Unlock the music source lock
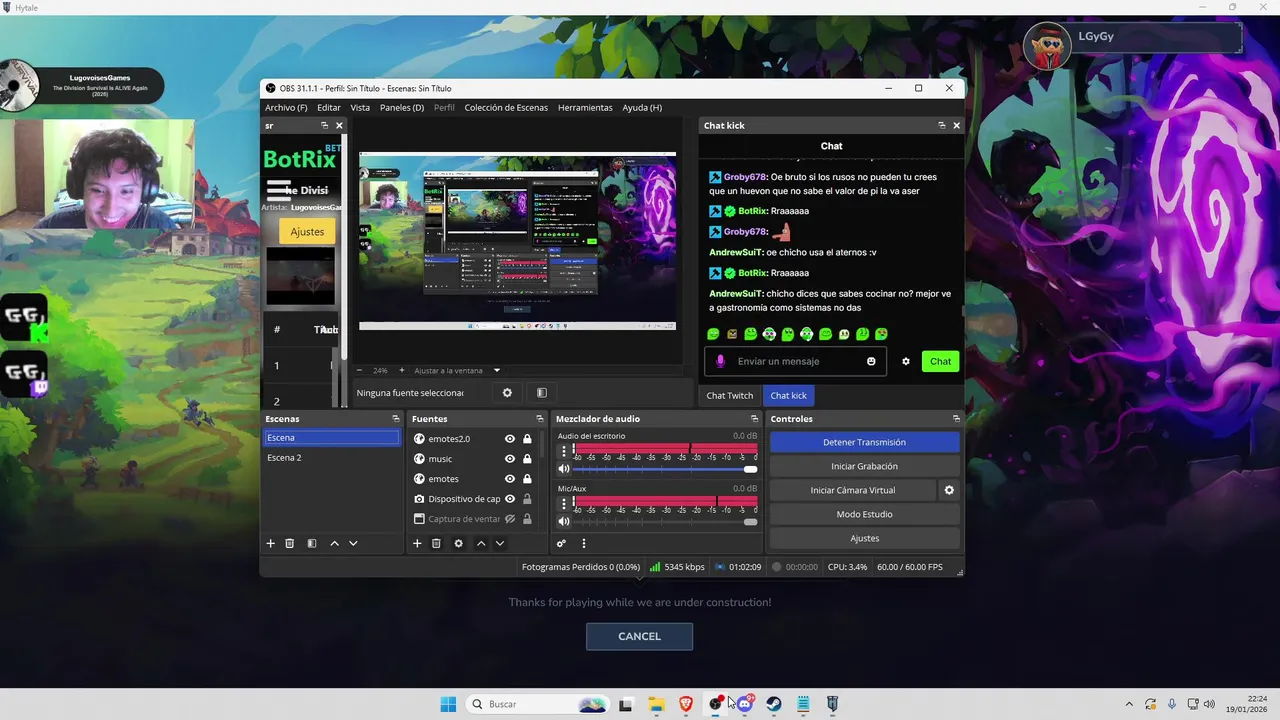This screenshot has width=1280, height=720. [x=527, y=459]
